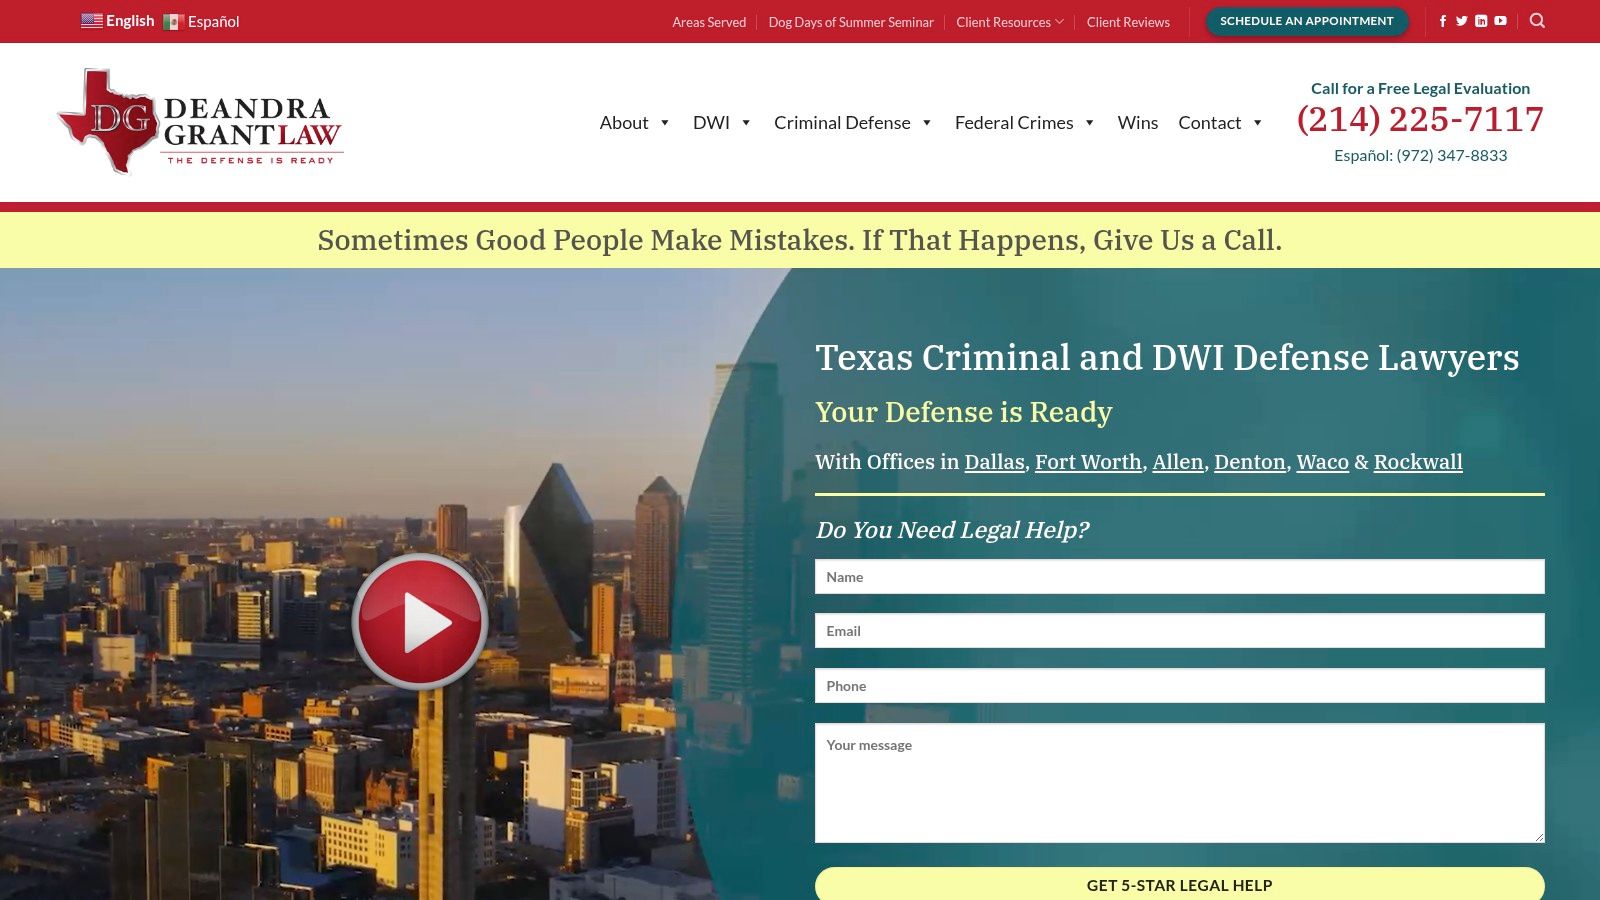
Task: Follow the Fort Worth office link
Action: (x=1089, y=462)
